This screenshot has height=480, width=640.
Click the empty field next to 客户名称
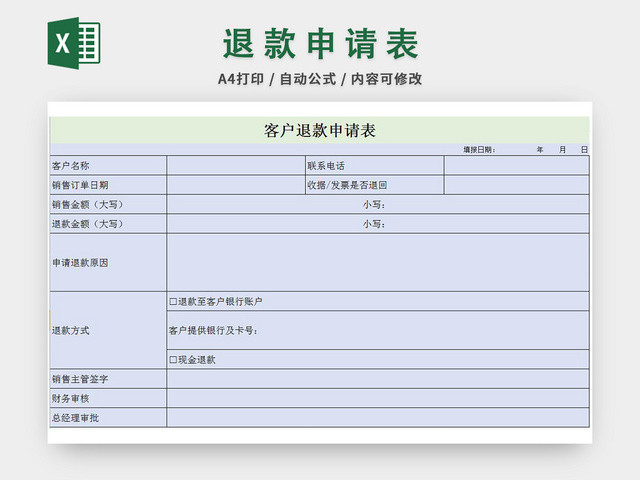[x=236, y=166]
